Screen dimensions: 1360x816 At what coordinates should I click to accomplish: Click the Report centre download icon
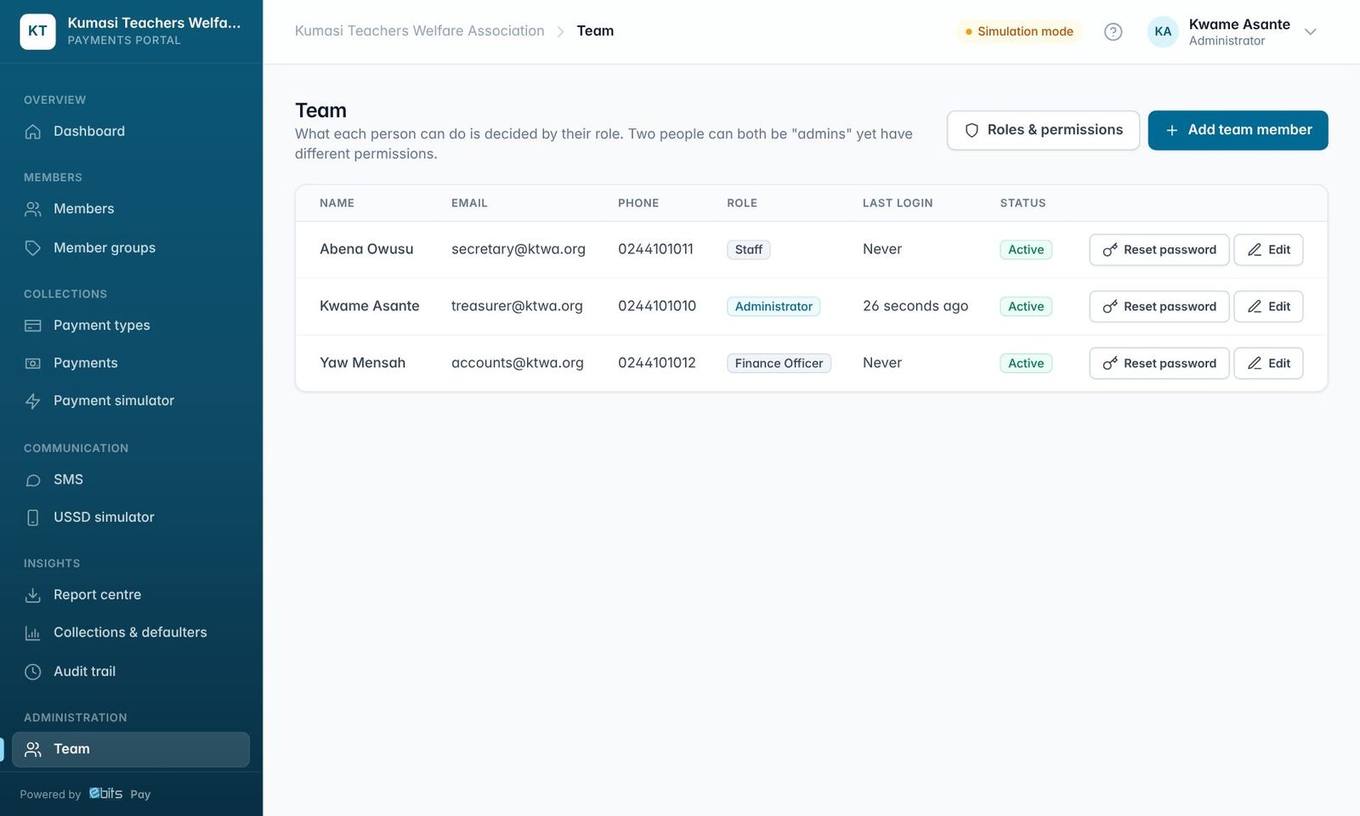[x=33, y=595]
